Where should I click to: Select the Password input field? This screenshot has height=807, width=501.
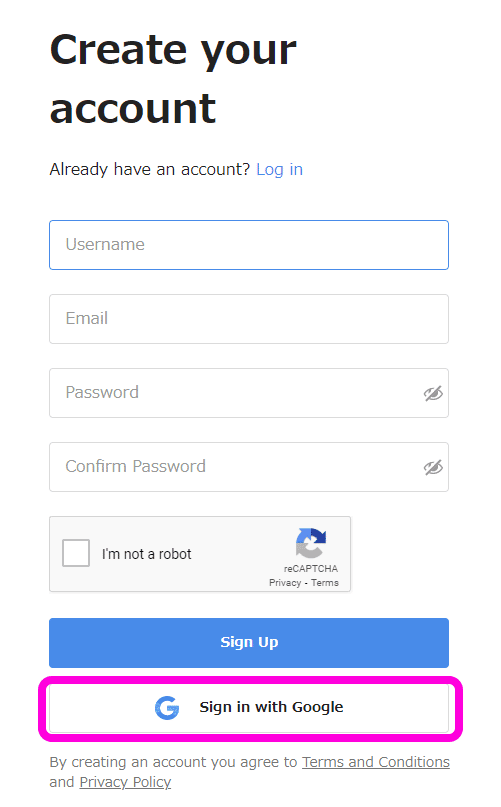point(249,393)
